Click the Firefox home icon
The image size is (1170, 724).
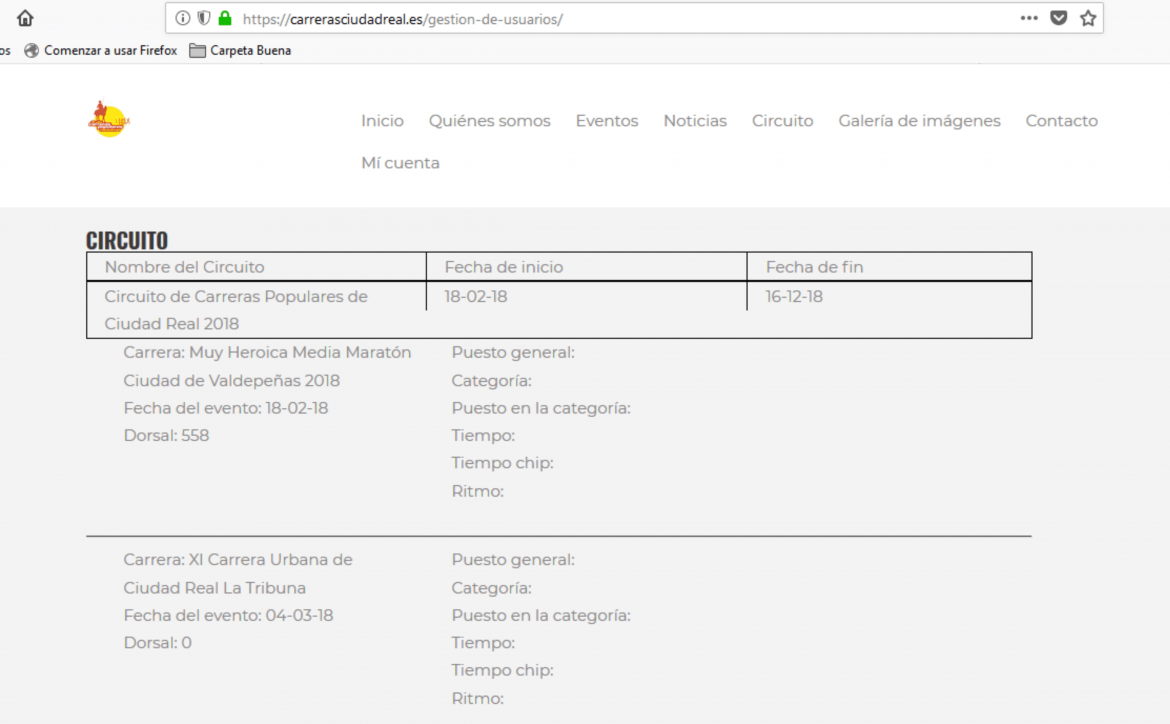point(25,18)
